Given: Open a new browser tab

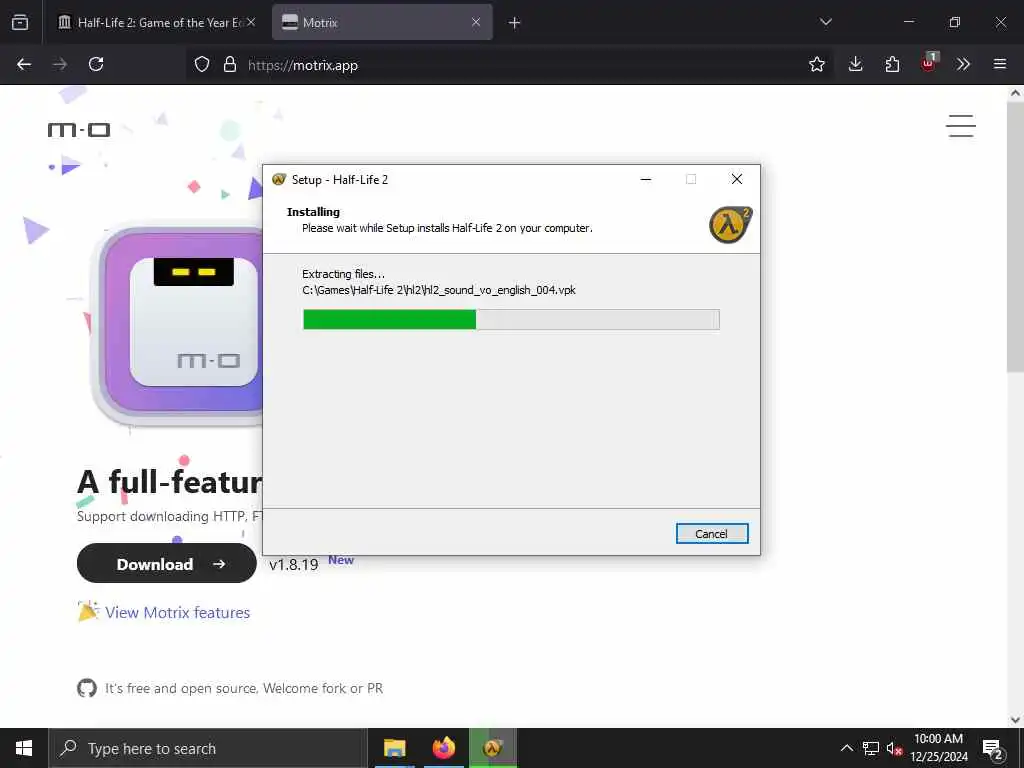Looking at the screenshot, I should click(515, 23).
